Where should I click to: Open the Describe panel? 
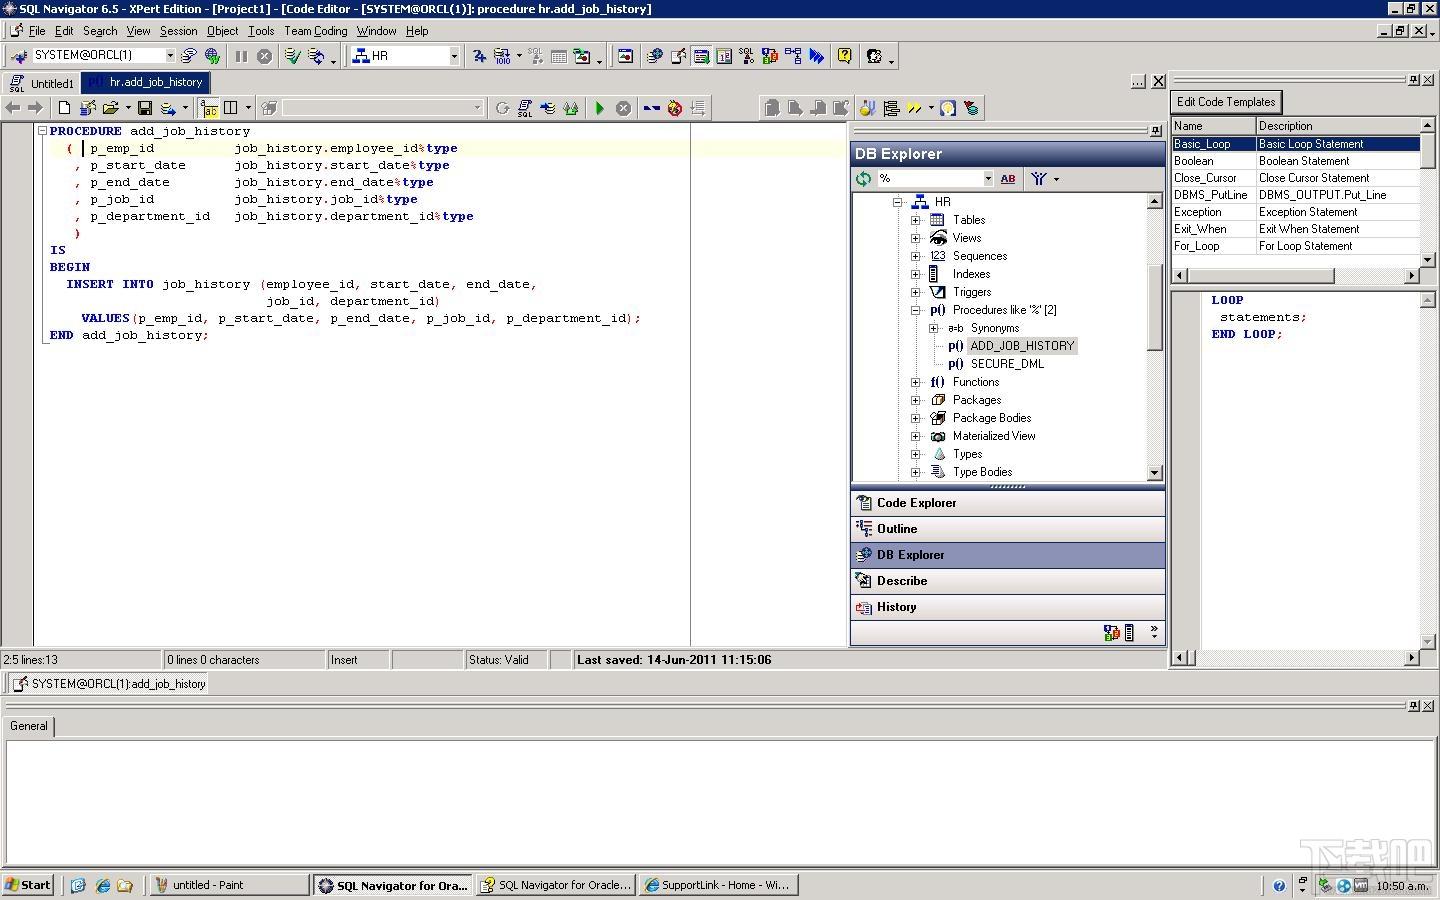tap(1008, 581)
